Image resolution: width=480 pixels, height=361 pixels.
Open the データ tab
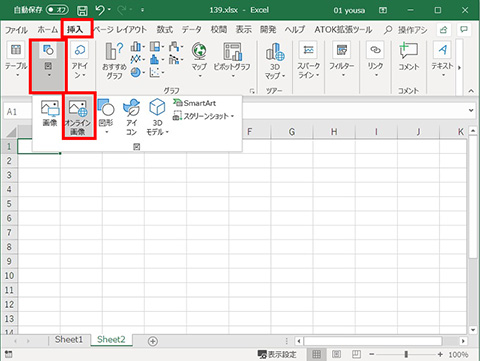point(191,30)
